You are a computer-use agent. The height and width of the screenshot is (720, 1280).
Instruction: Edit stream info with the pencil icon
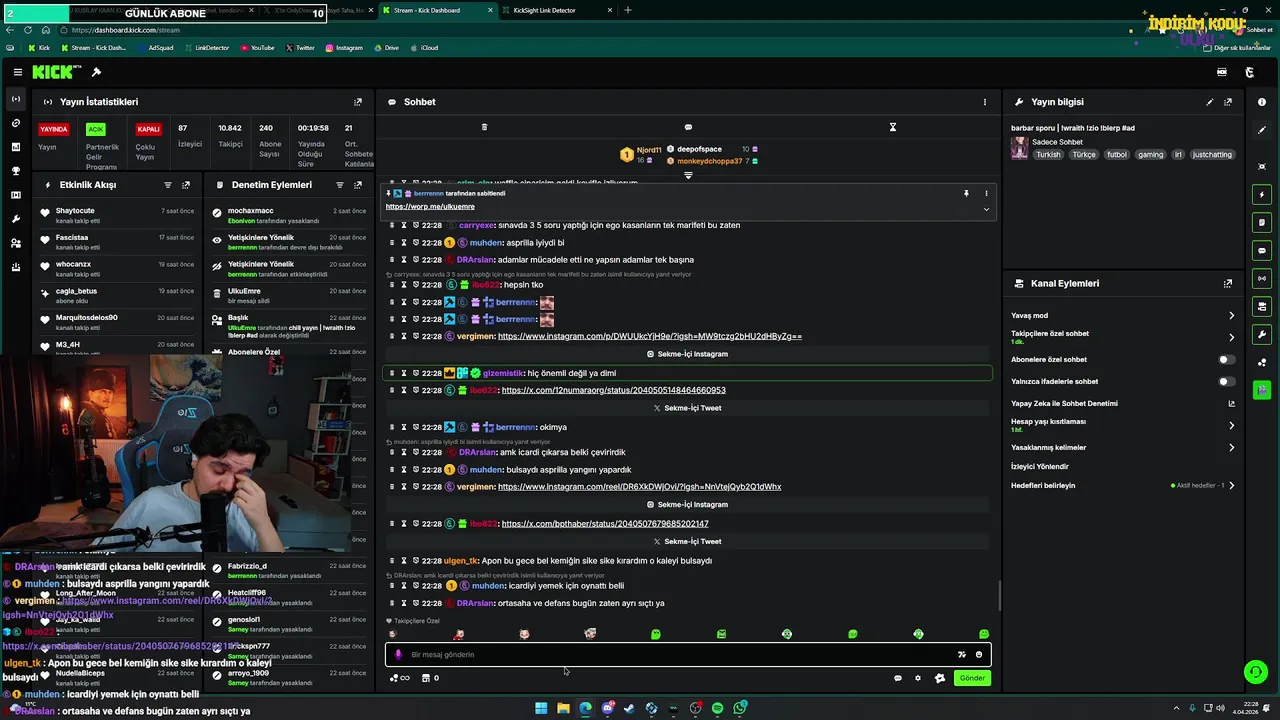(x=1210, y=102)
